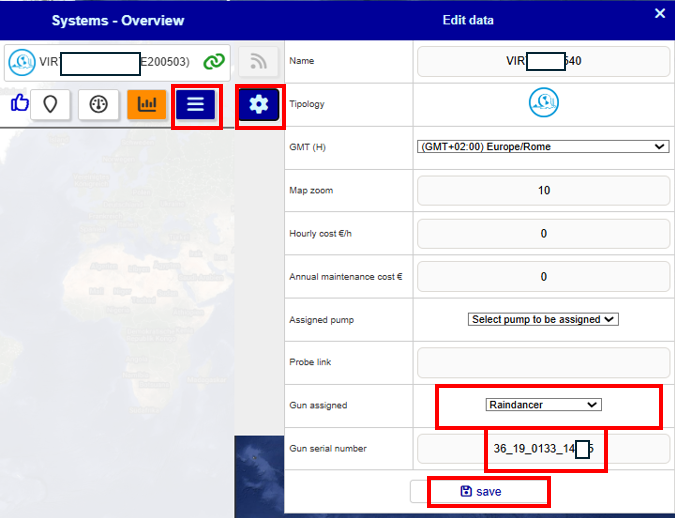The image size is (675, 518).
Task: Click the Hourly cost input field
Action: (544, 233)
